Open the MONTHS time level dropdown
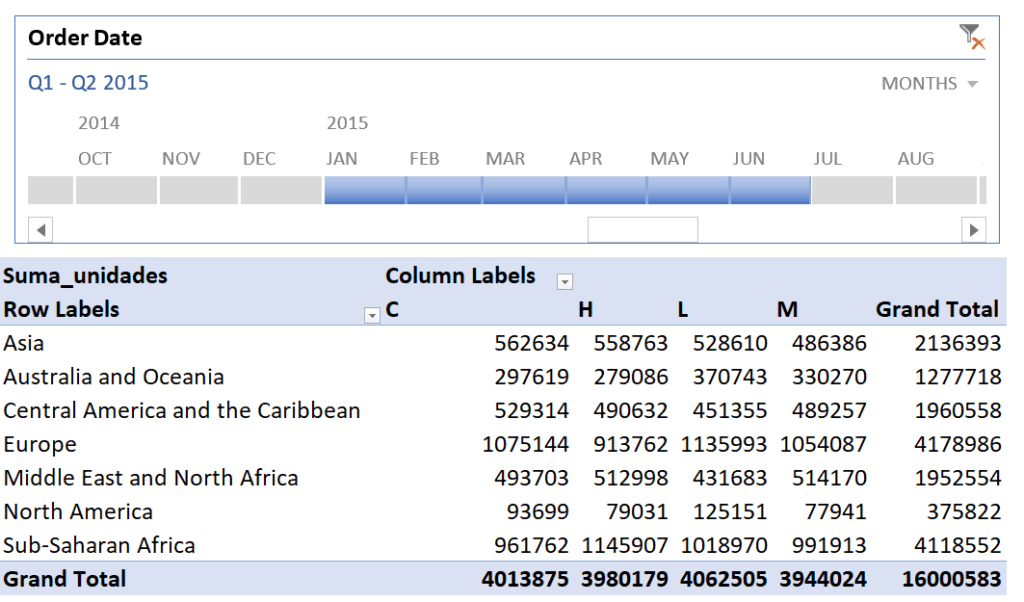This screenshot has height=602, width=1024. (929, 84)
